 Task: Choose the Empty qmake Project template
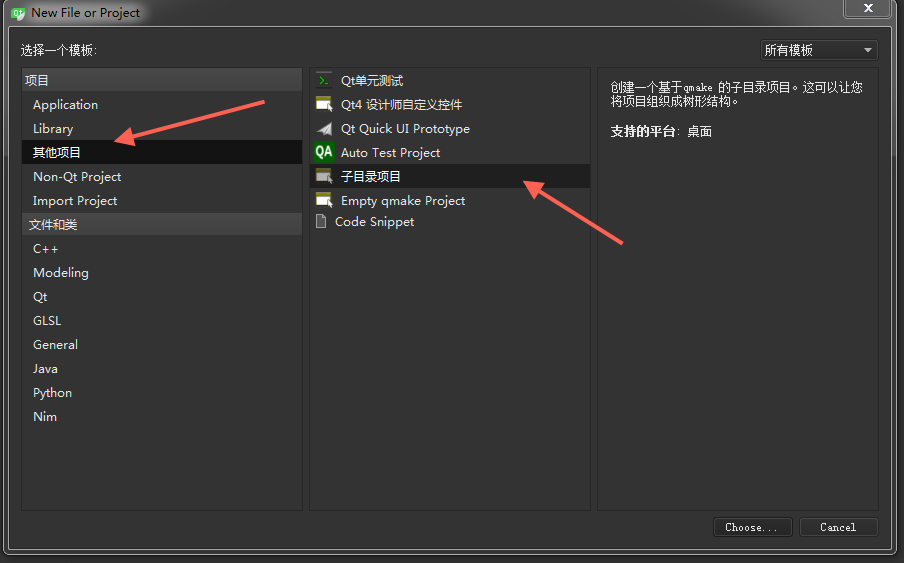[450, 201]
